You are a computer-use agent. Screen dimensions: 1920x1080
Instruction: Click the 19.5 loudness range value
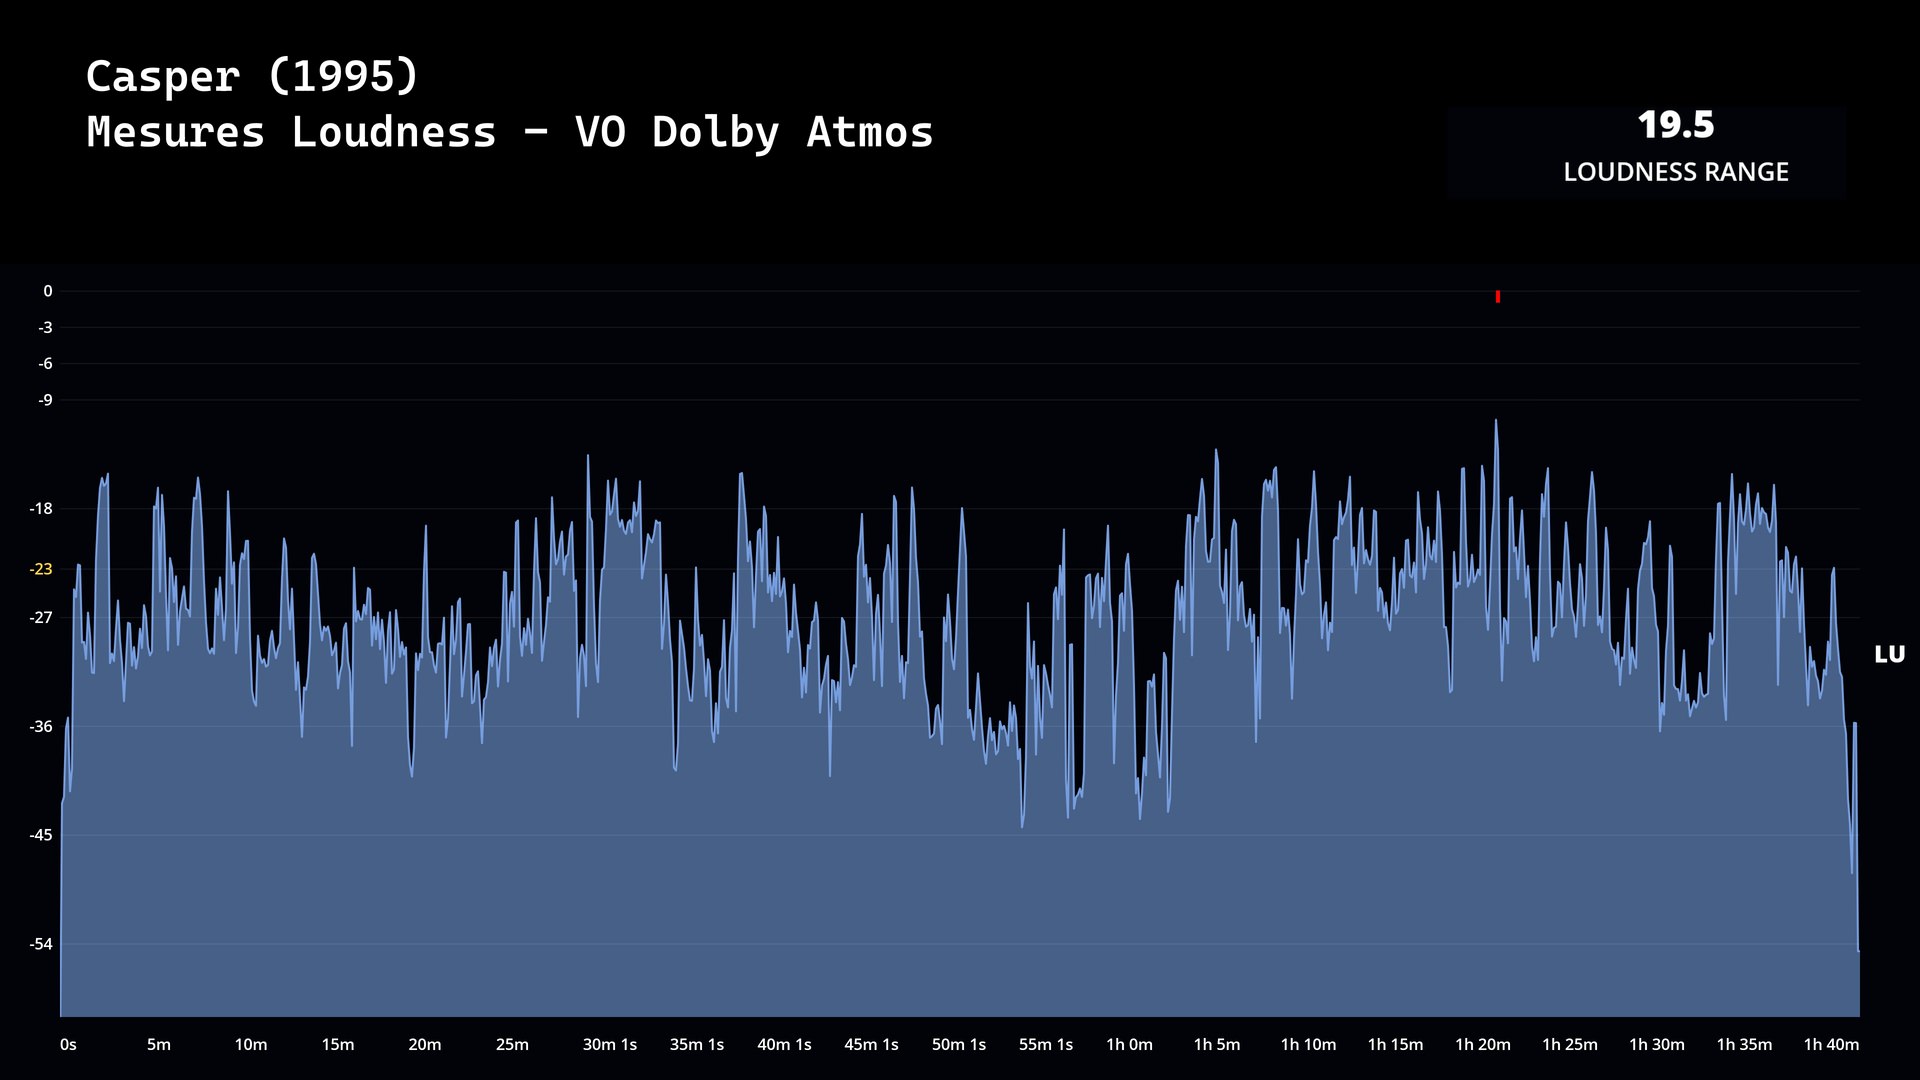[1676, 126]
